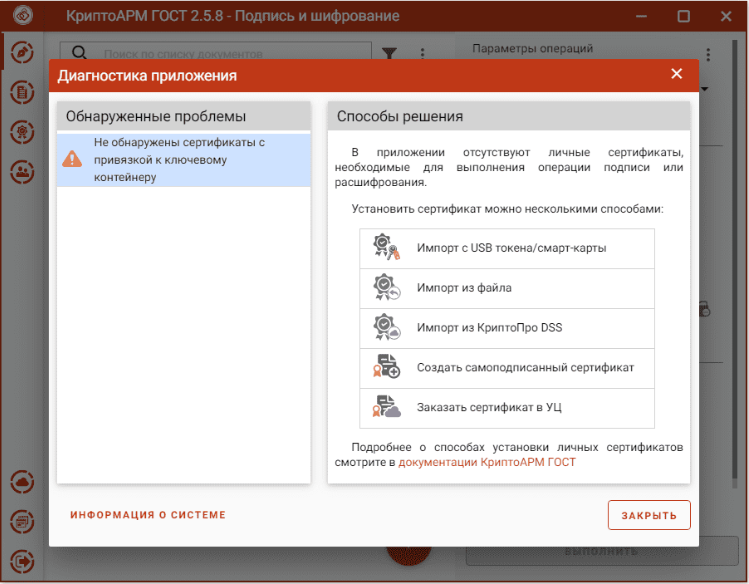Viewport: 749px width, 584px height.
Task: Maximize the КриптоАРМ ГОСТ window
Action: (x=684, y=17)
